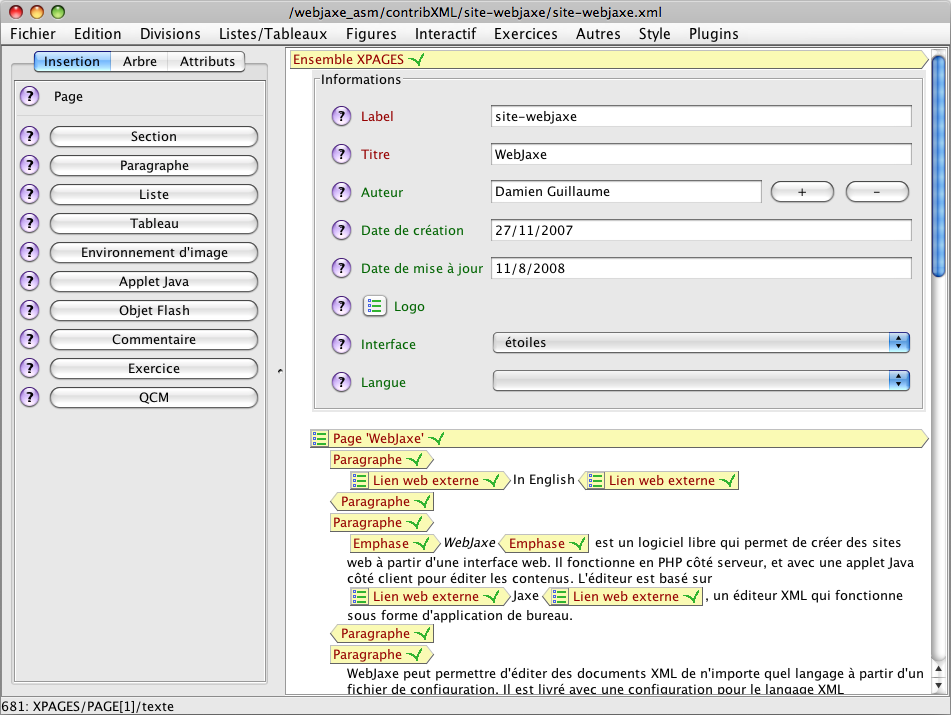Click the help icon next to Titre field
The width and height of the screenshot is (951, 715).
342,155
